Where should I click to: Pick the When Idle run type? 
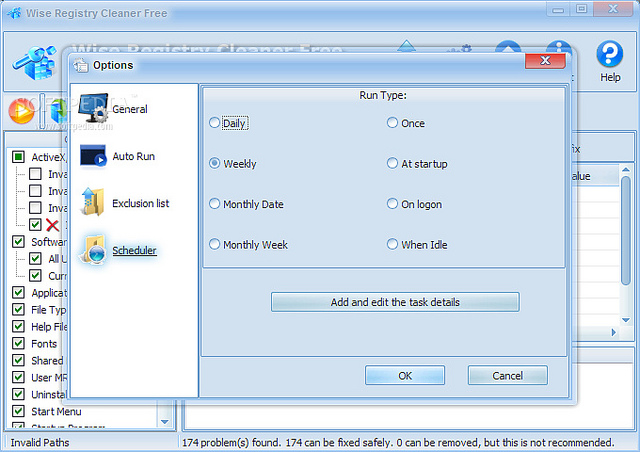click(393, 244)
